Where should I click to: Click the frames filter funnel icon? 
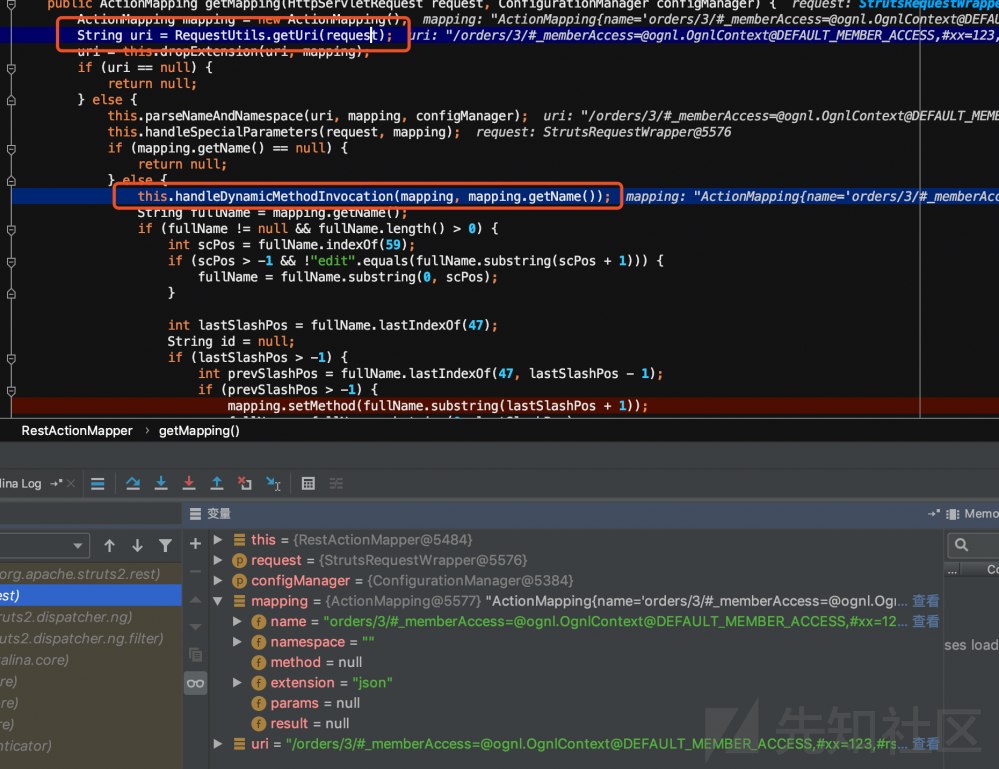click(x=166, y=545)
